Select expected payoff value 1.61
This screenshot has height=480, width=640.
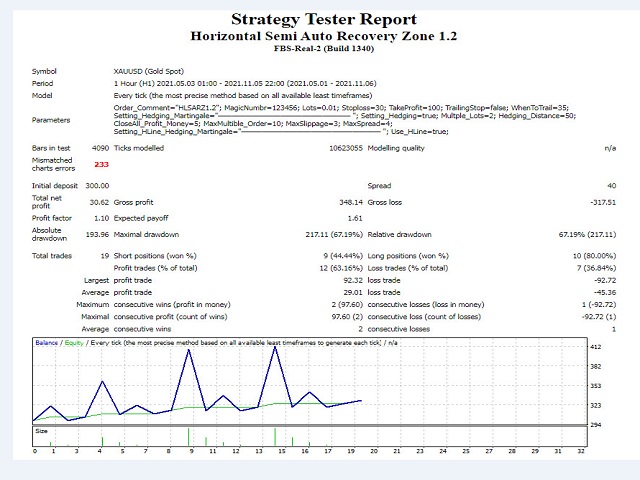pyautogui.click(x=355, y=218)
